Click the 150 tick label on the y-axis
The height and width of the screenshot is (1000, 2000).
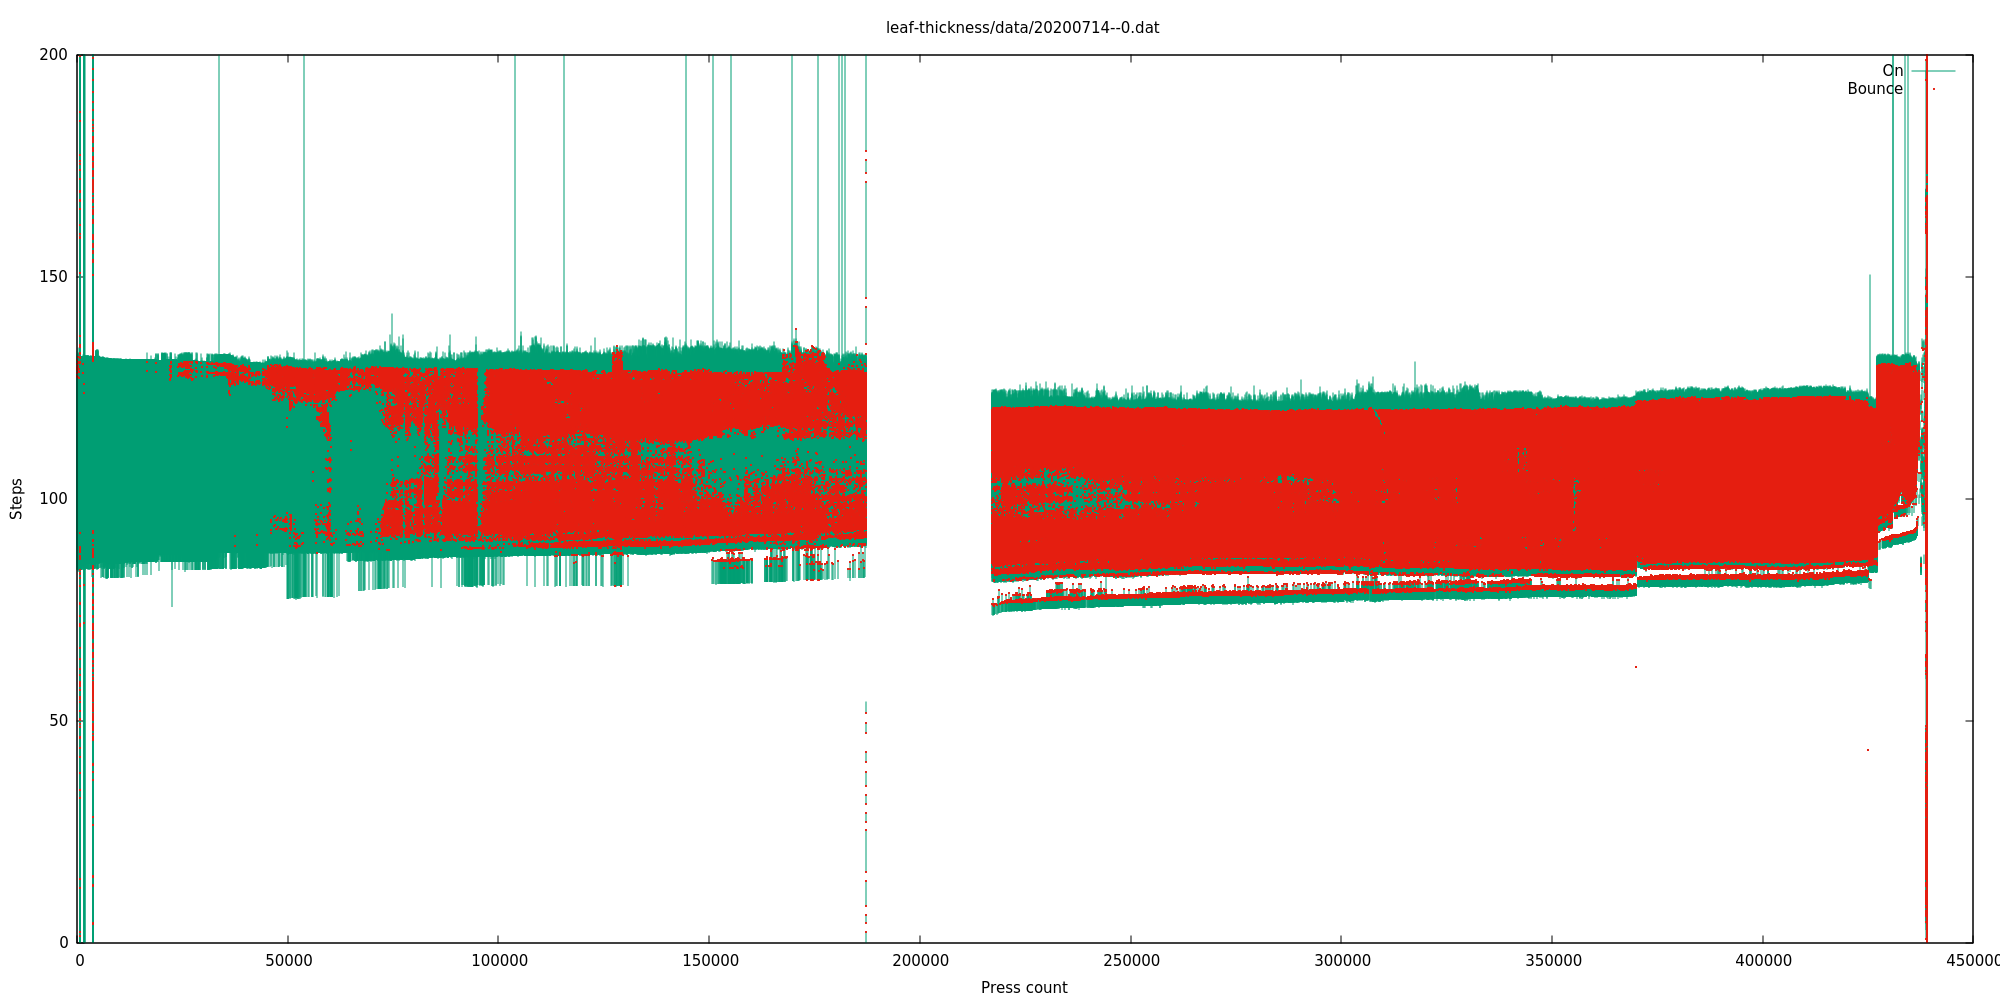(x=53, y=277)
